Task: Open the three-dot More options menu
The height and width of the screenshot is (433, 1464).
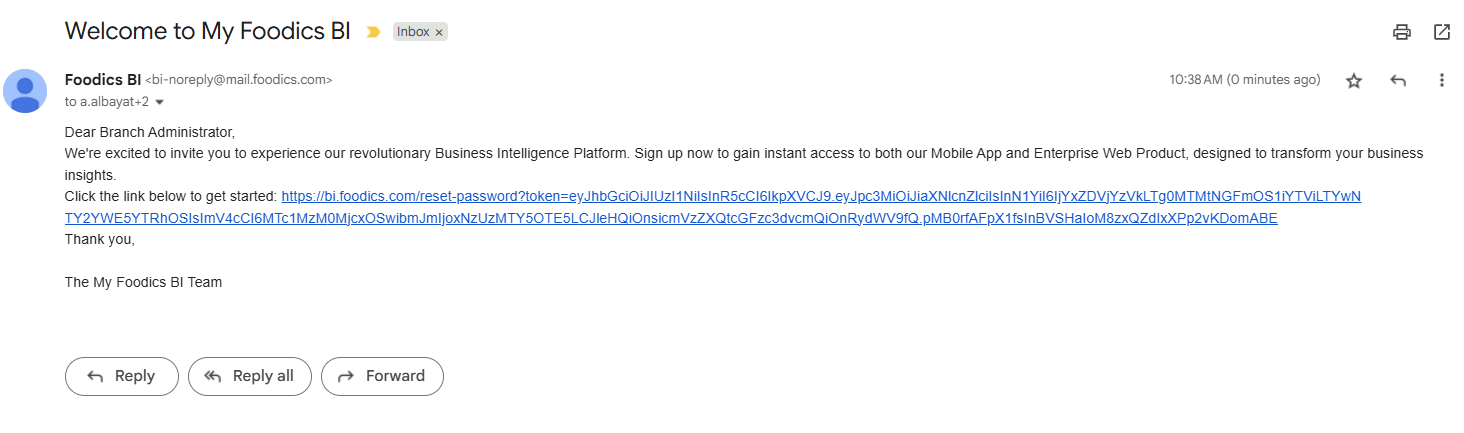Action: 1441,81
